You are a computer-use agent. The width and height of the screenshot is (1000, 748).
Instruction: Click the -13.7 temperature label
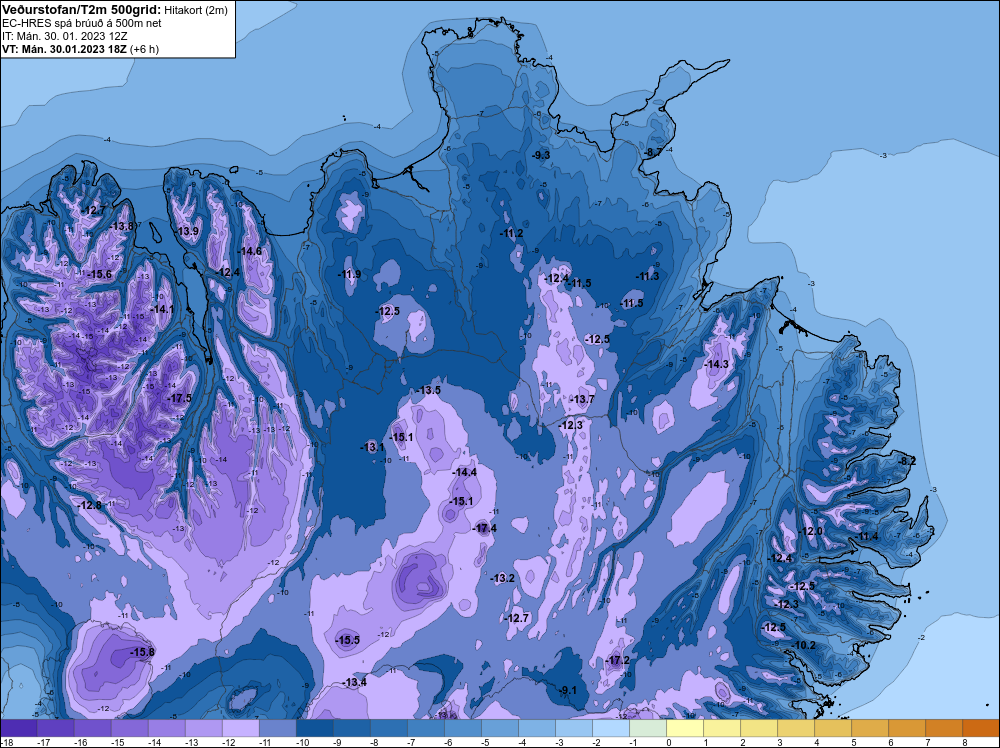582,399
